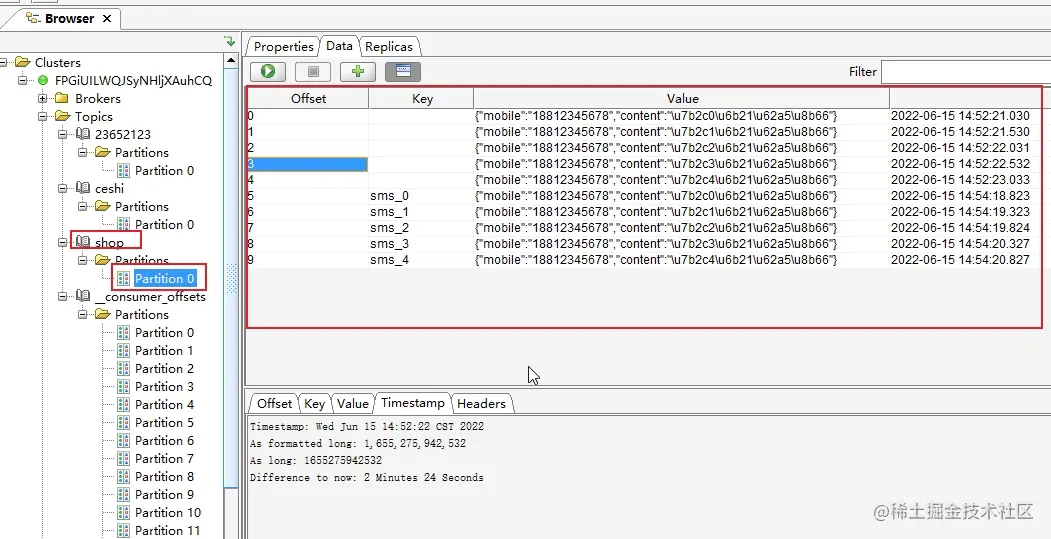Screen dimensions: 1051x539
Task: Select the Timestamp detail tab
Action: tap(413, 403)
